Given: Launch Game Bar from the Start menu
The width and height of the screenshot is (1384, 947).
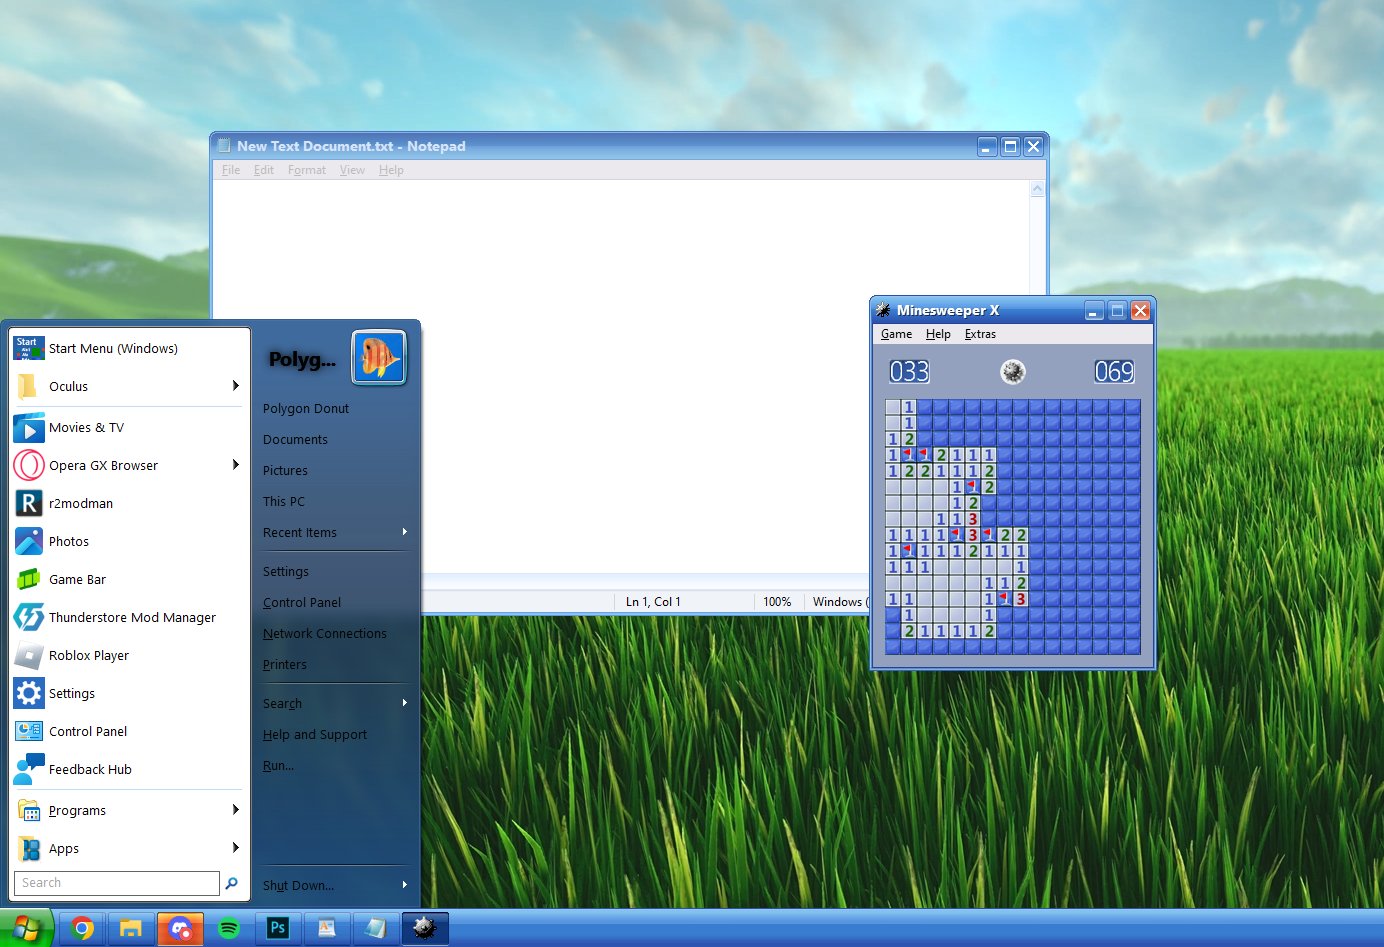Looking at the screenshot, I should (127, 580).
